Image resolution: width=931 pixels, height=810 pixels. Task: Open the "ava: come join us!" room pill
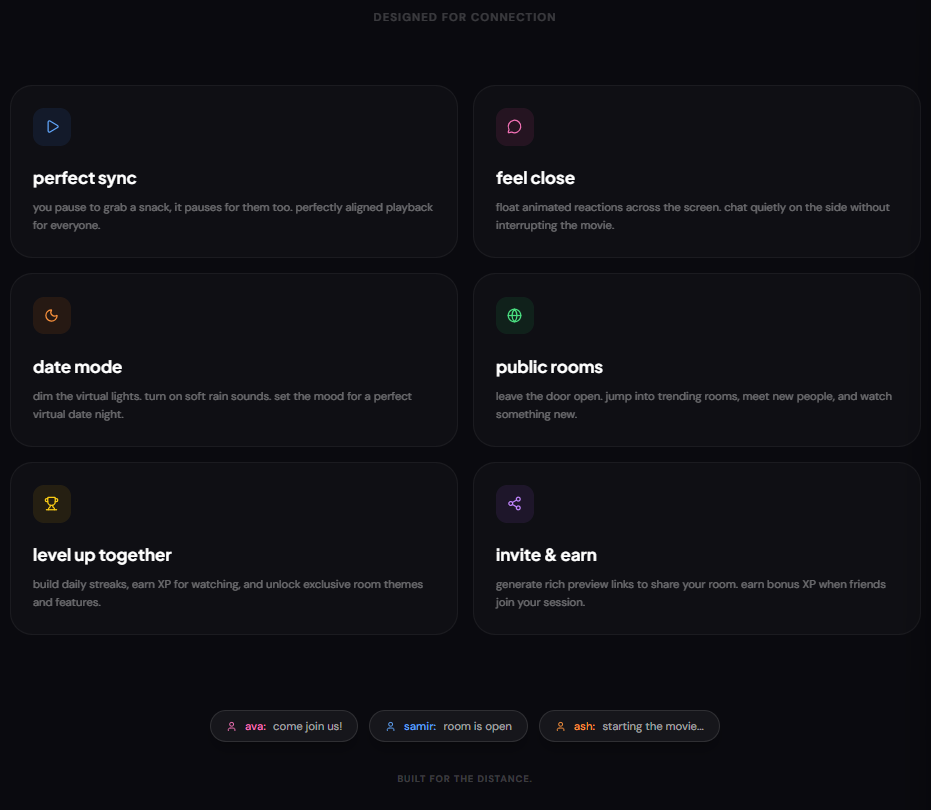pyautogui.click(x=283, y=726)
